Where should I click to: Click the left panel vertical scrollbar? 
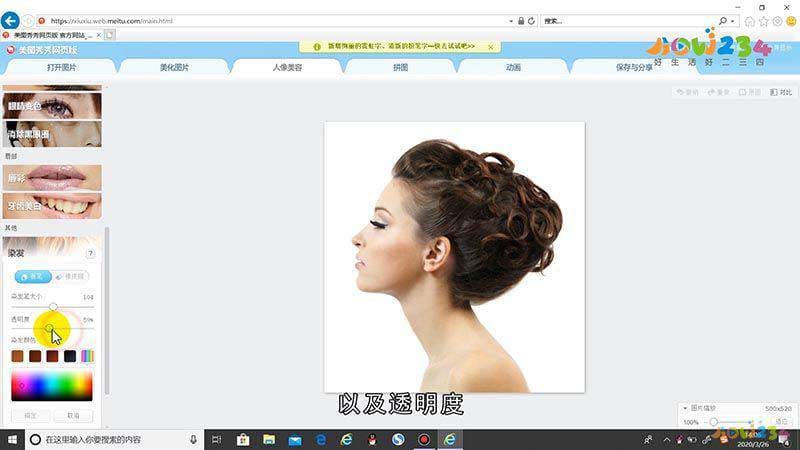(x=107, y=311)
